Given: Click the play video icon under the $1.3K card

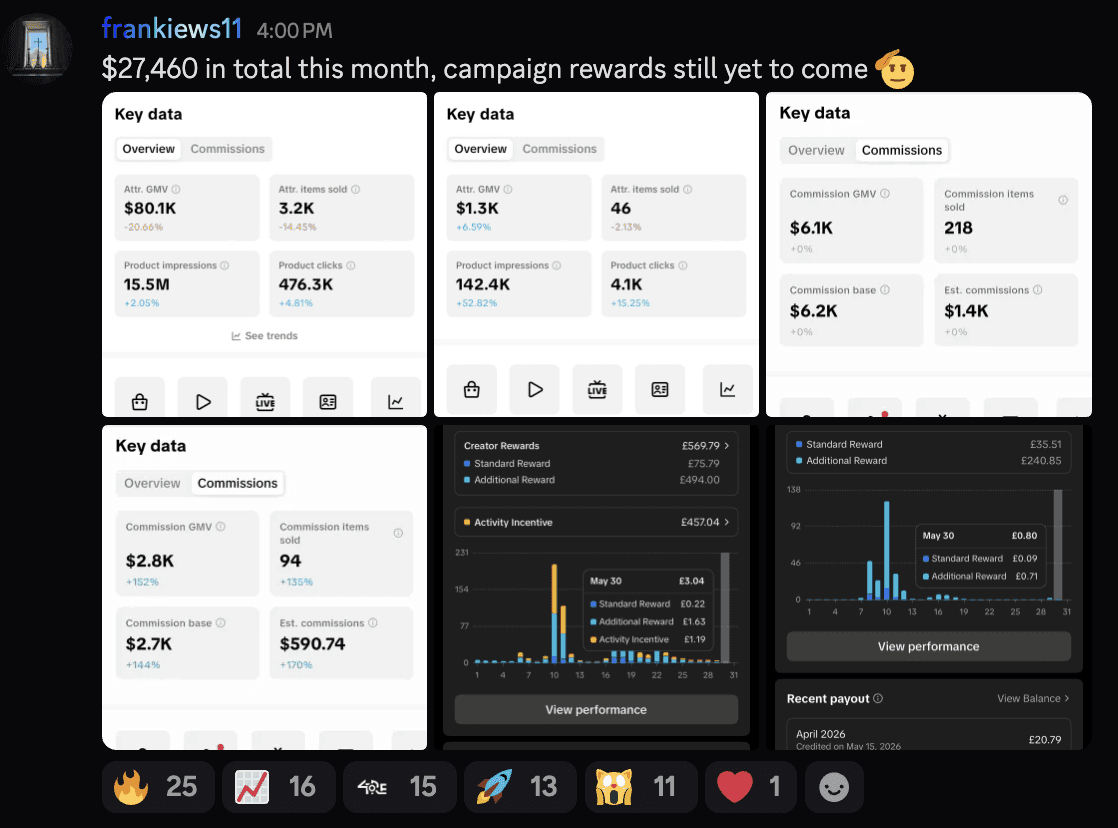Looking at the screenshot, I should pos(535,389).
